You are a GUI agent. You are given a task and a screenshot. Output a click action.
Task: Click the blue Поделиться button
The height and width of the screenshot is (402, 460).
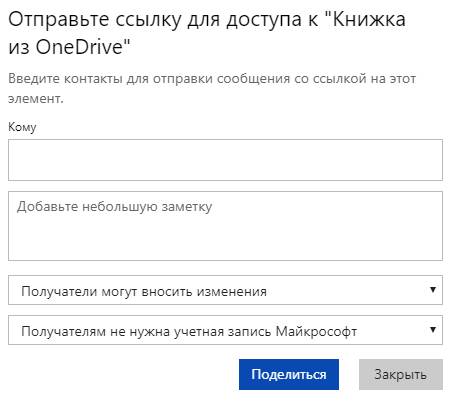[x=289, y=374]
